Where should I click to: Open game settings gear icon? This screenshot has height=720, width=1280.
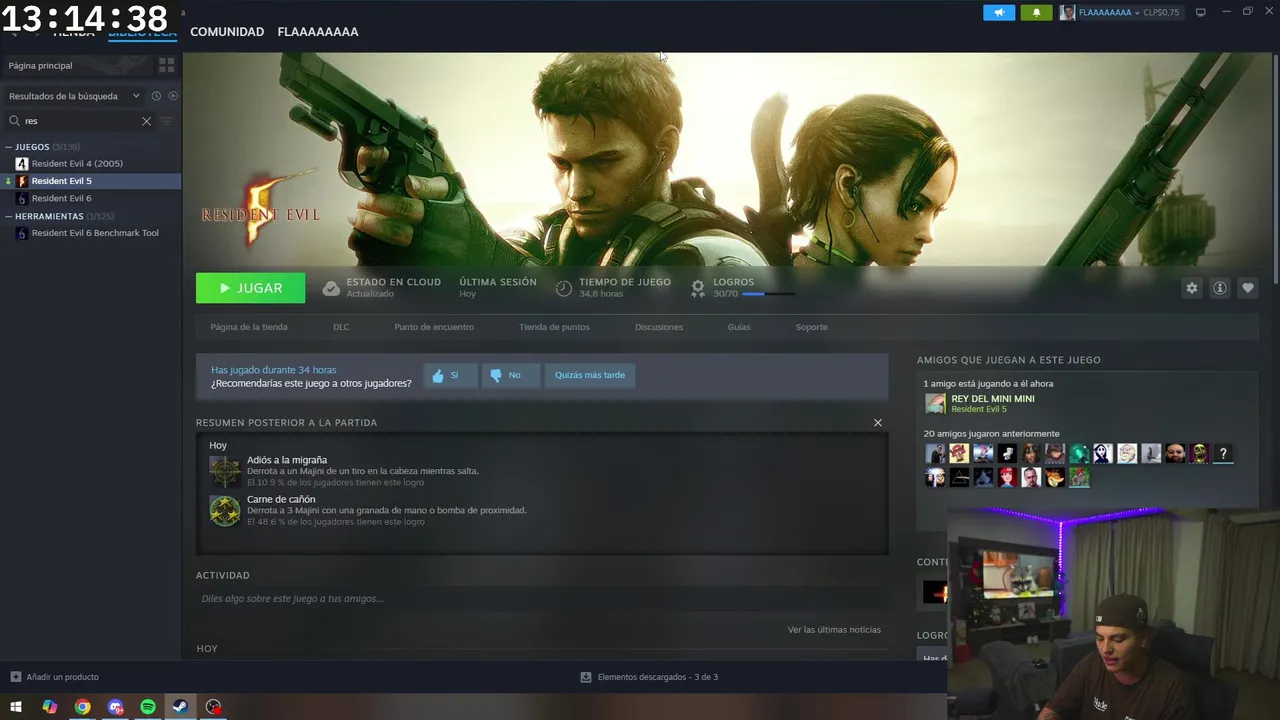click(x=1191, y=288)
